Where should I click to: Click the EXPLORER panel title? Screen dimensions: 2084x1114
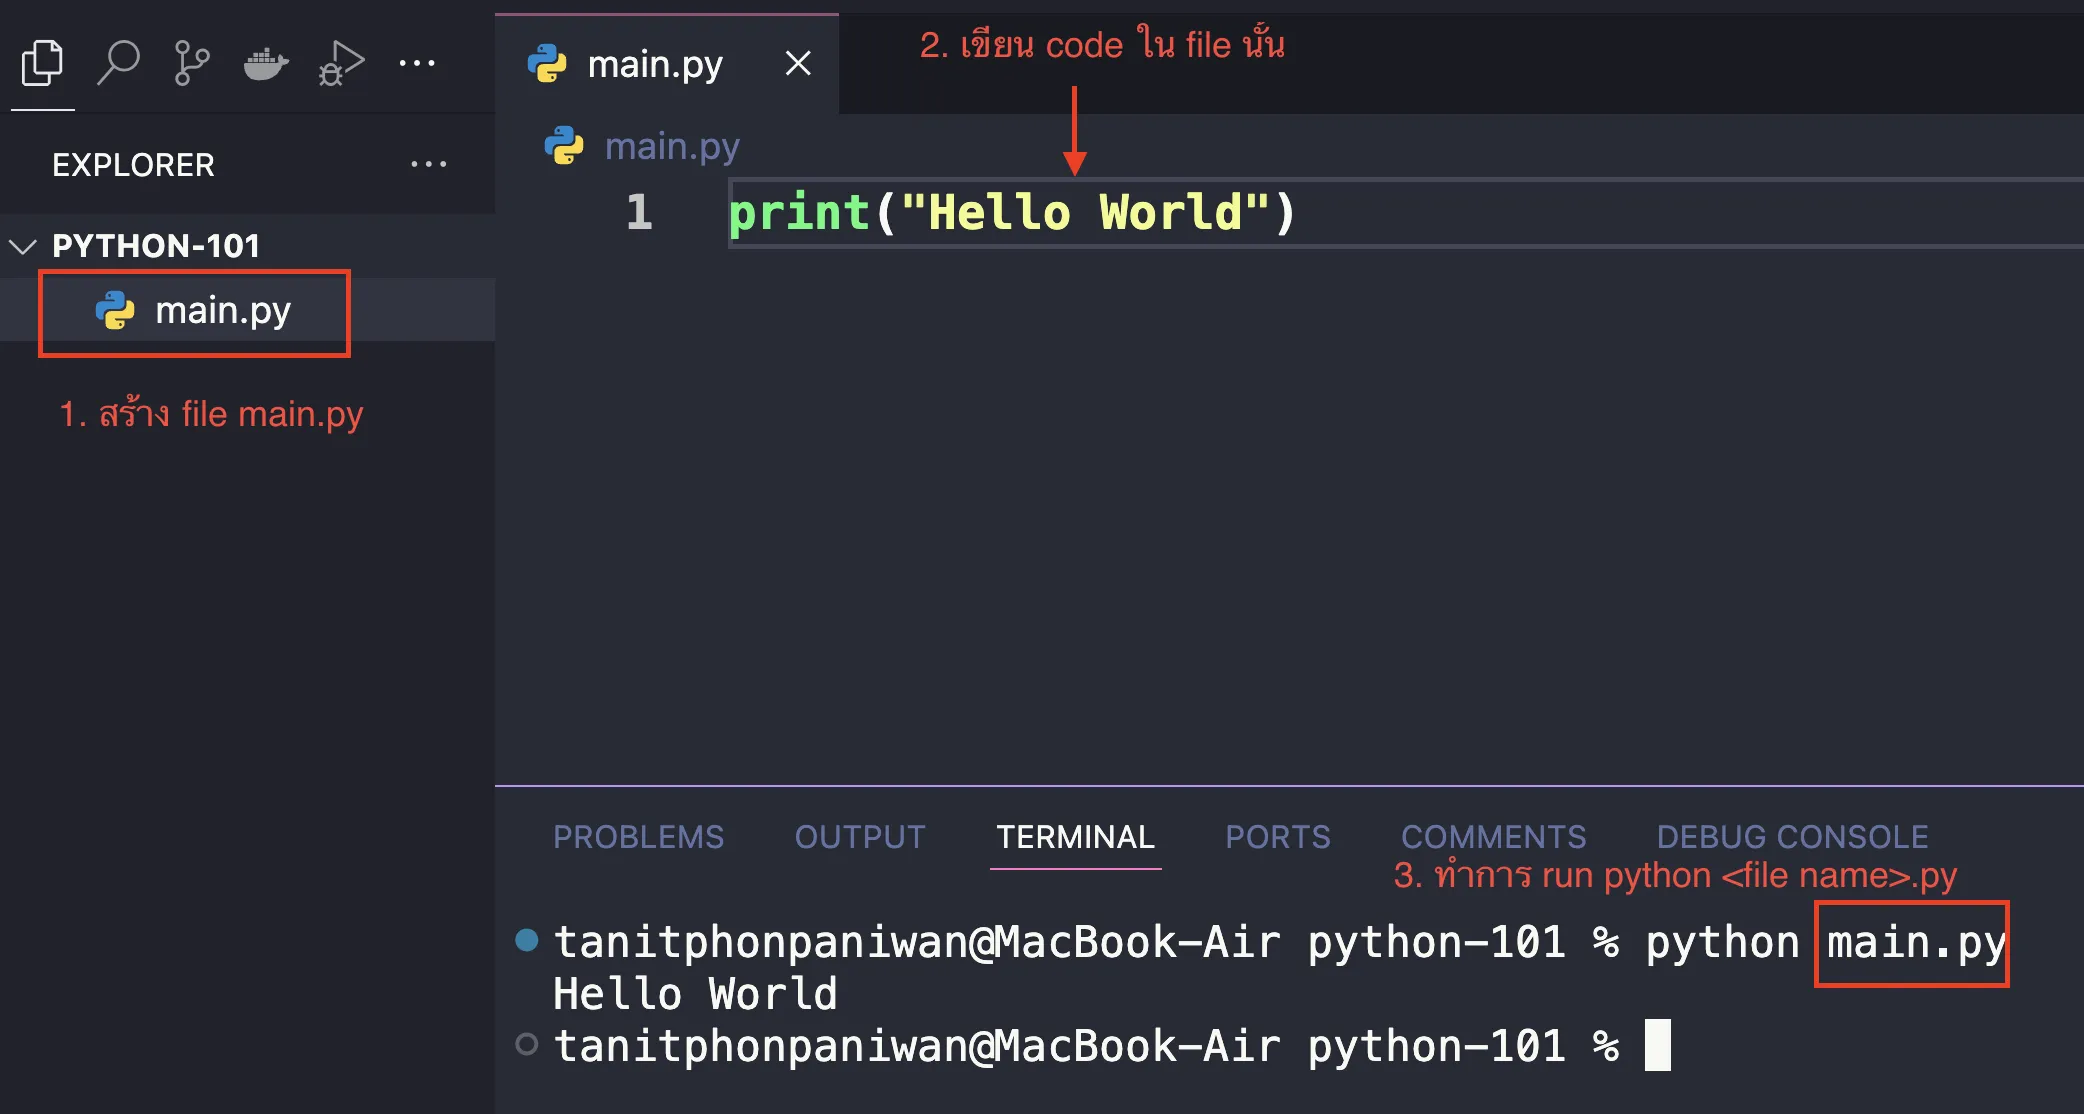[x=133, y=165]
